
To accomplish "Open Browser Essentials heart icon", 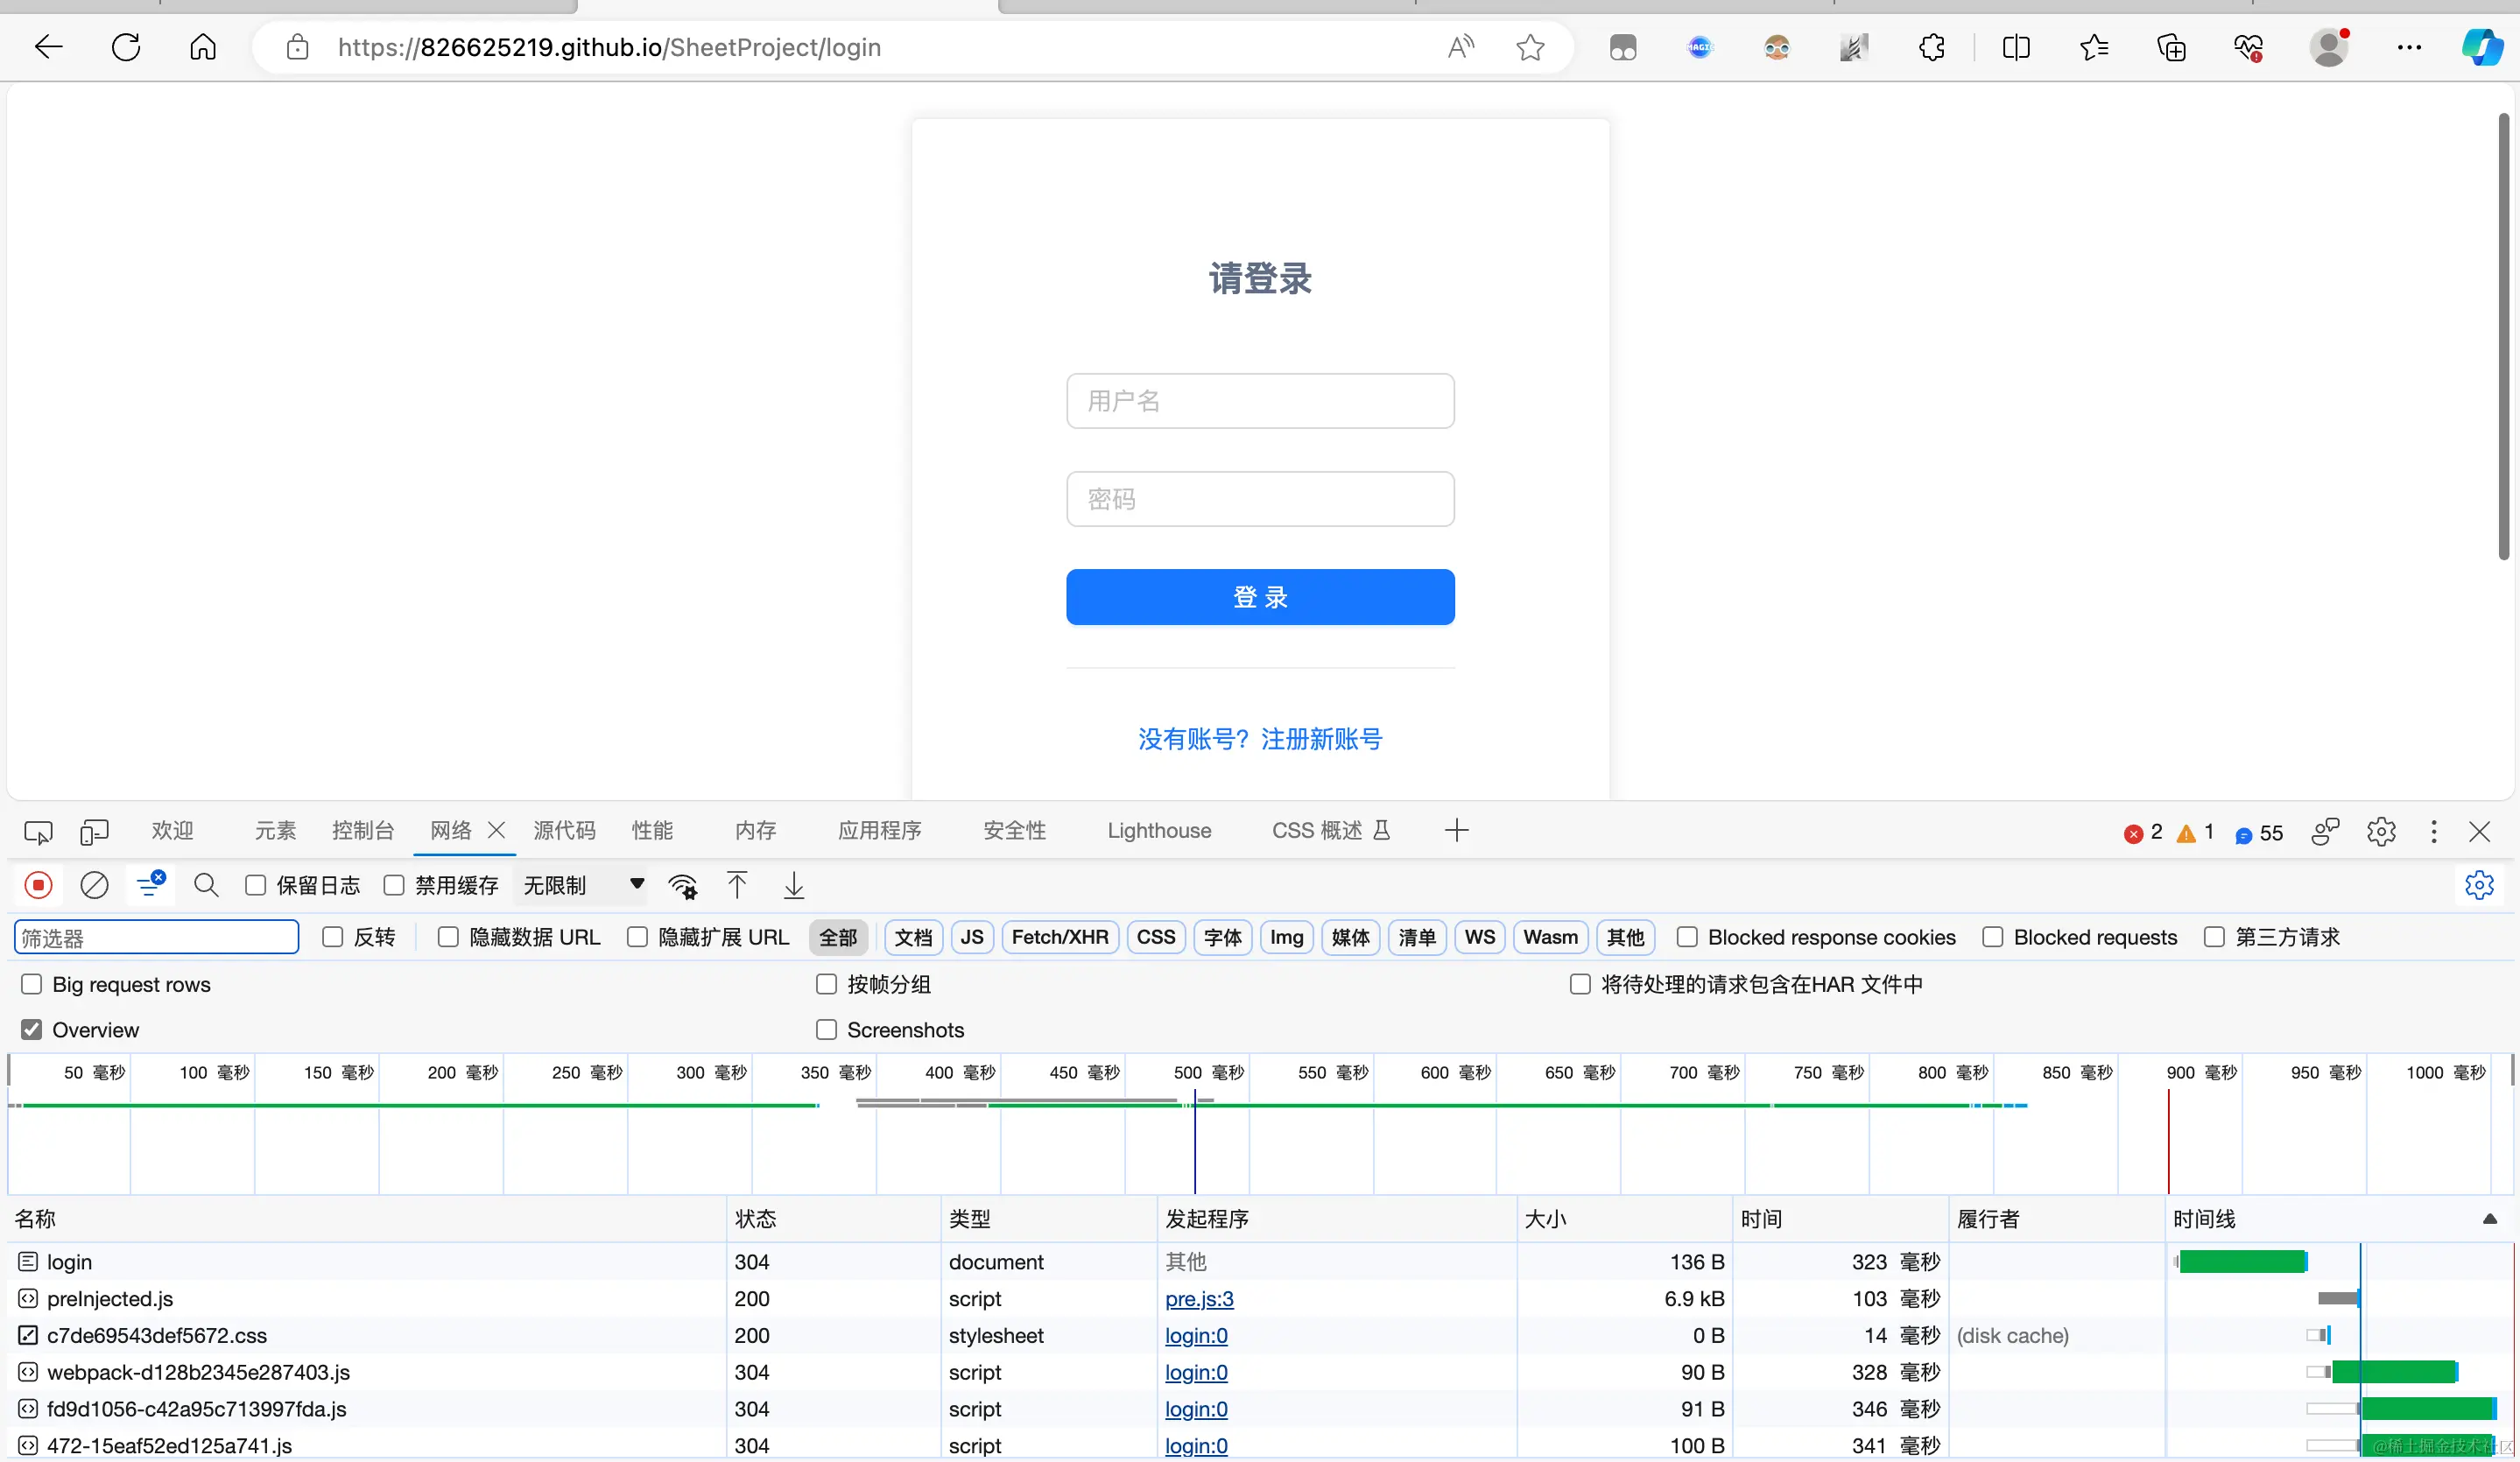I will point(2249,47).
